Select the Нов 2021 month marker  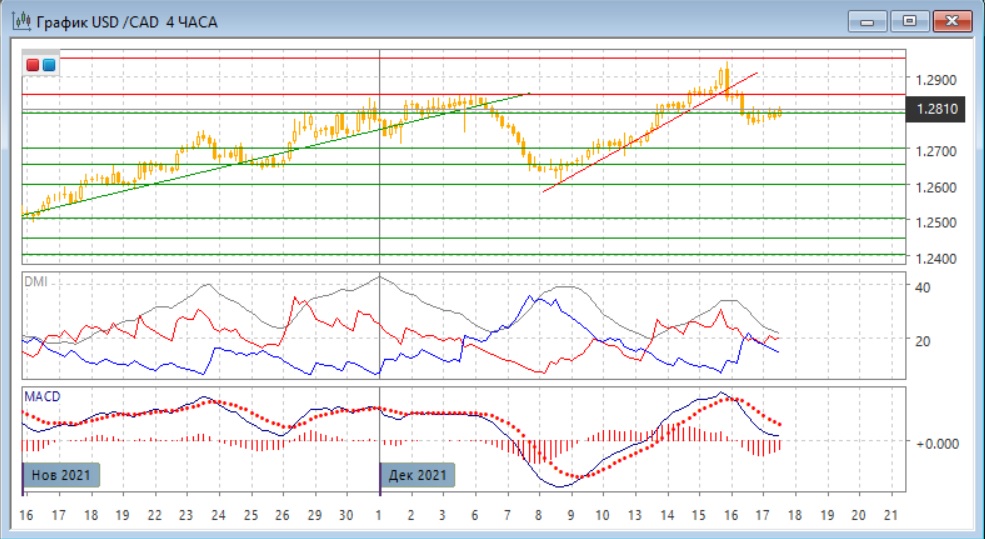(x=62, y=476)
